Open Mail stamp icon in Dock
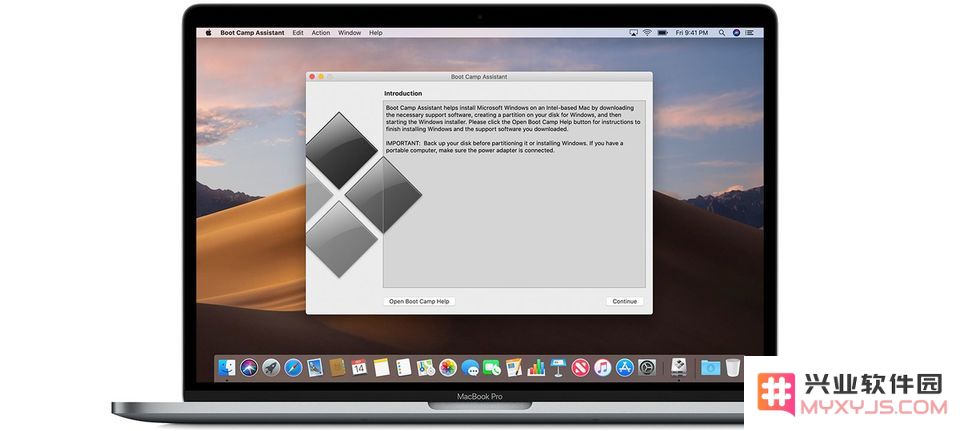 (315, 367)
